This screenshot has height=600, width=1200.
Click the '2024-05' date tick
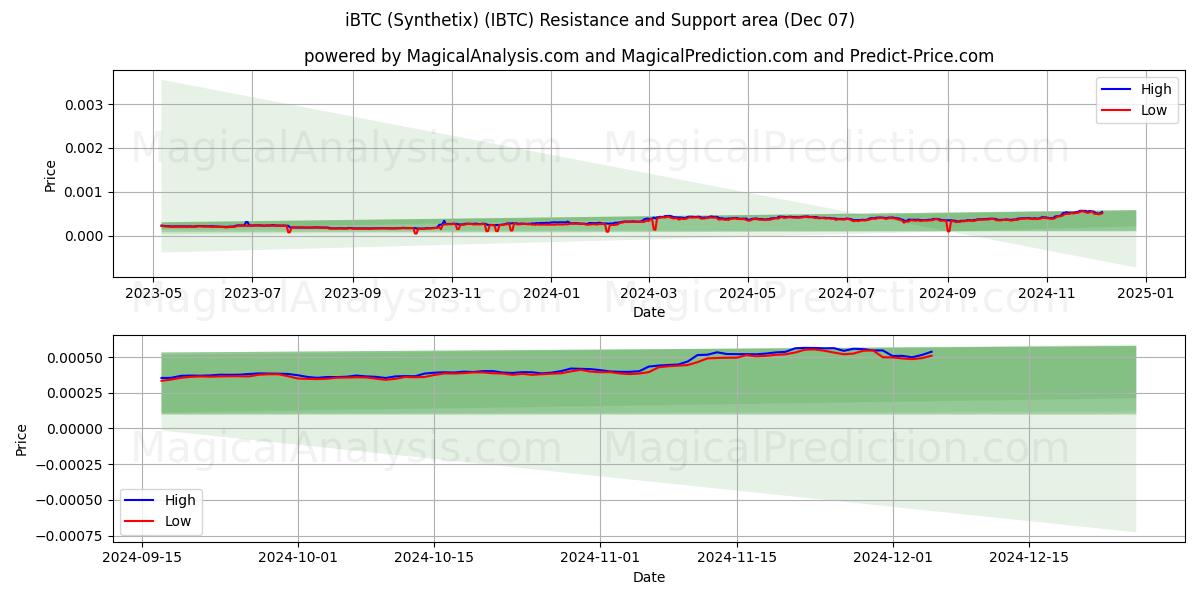click(748, 294)
